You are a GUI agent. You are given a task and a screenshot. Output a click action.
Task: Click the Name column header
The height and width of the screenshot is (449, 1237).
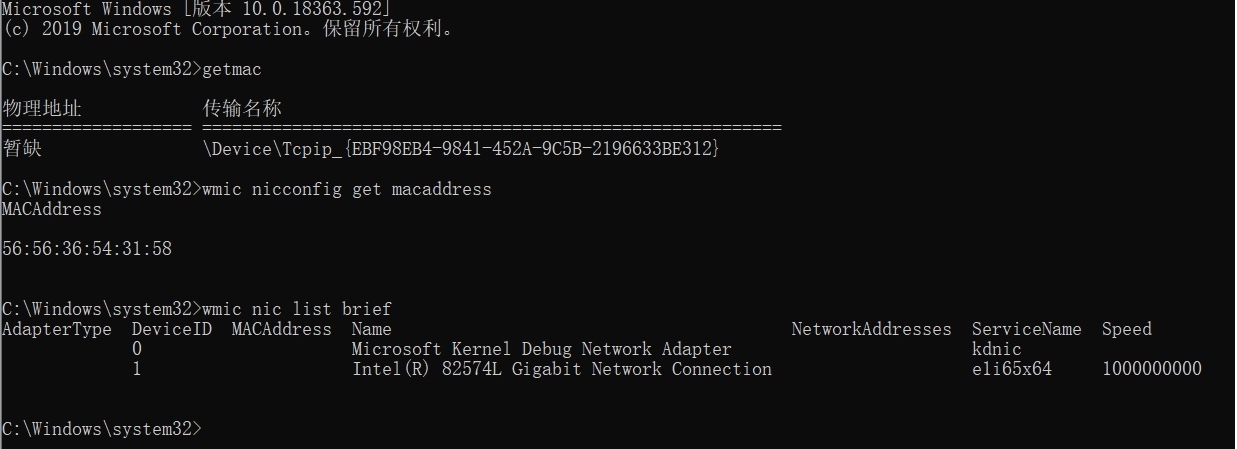tap(371, 329)
